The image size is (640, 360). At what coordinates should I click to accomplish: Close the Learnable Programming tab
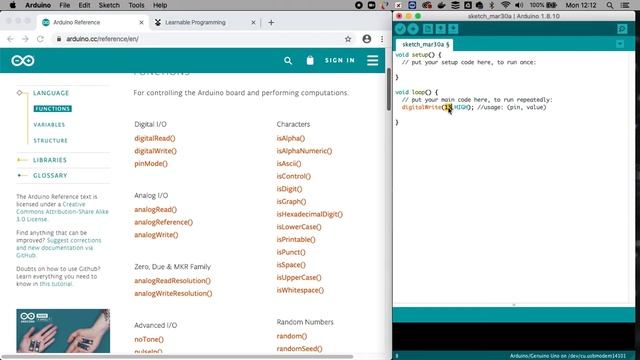coord(253,22)
